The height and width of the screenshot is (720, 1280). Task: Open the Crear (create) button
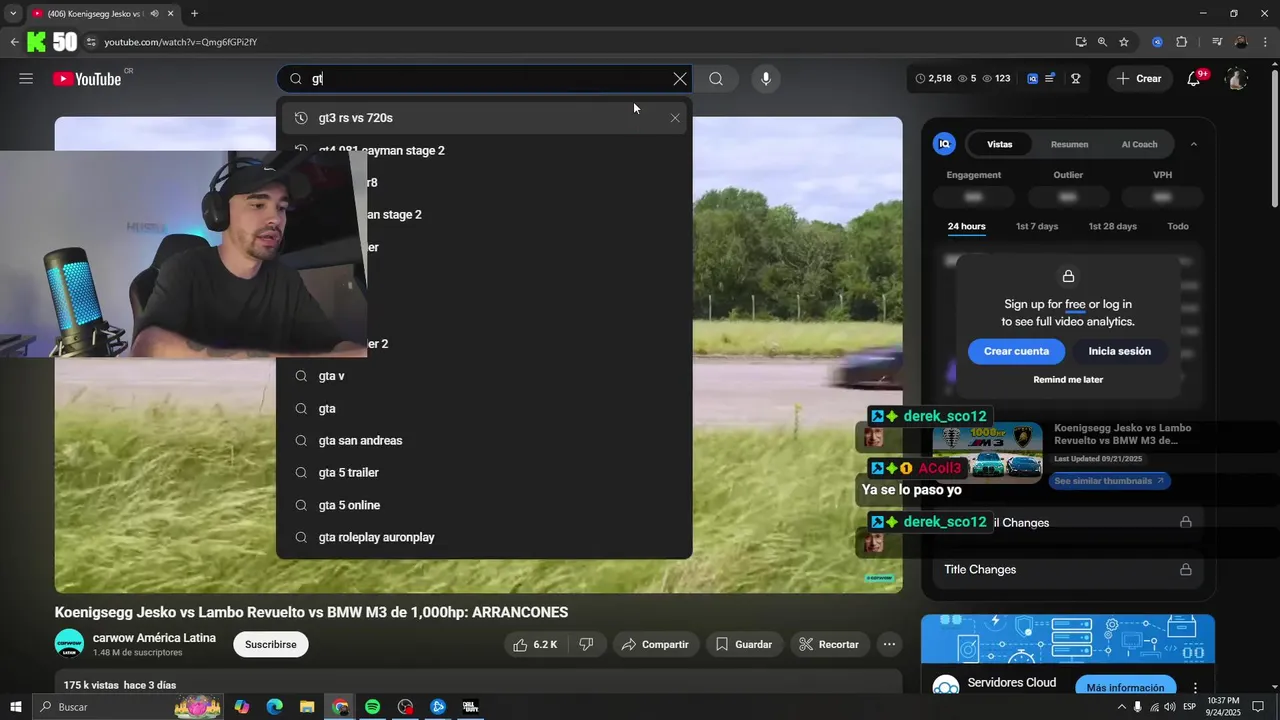pos(1140,79)
